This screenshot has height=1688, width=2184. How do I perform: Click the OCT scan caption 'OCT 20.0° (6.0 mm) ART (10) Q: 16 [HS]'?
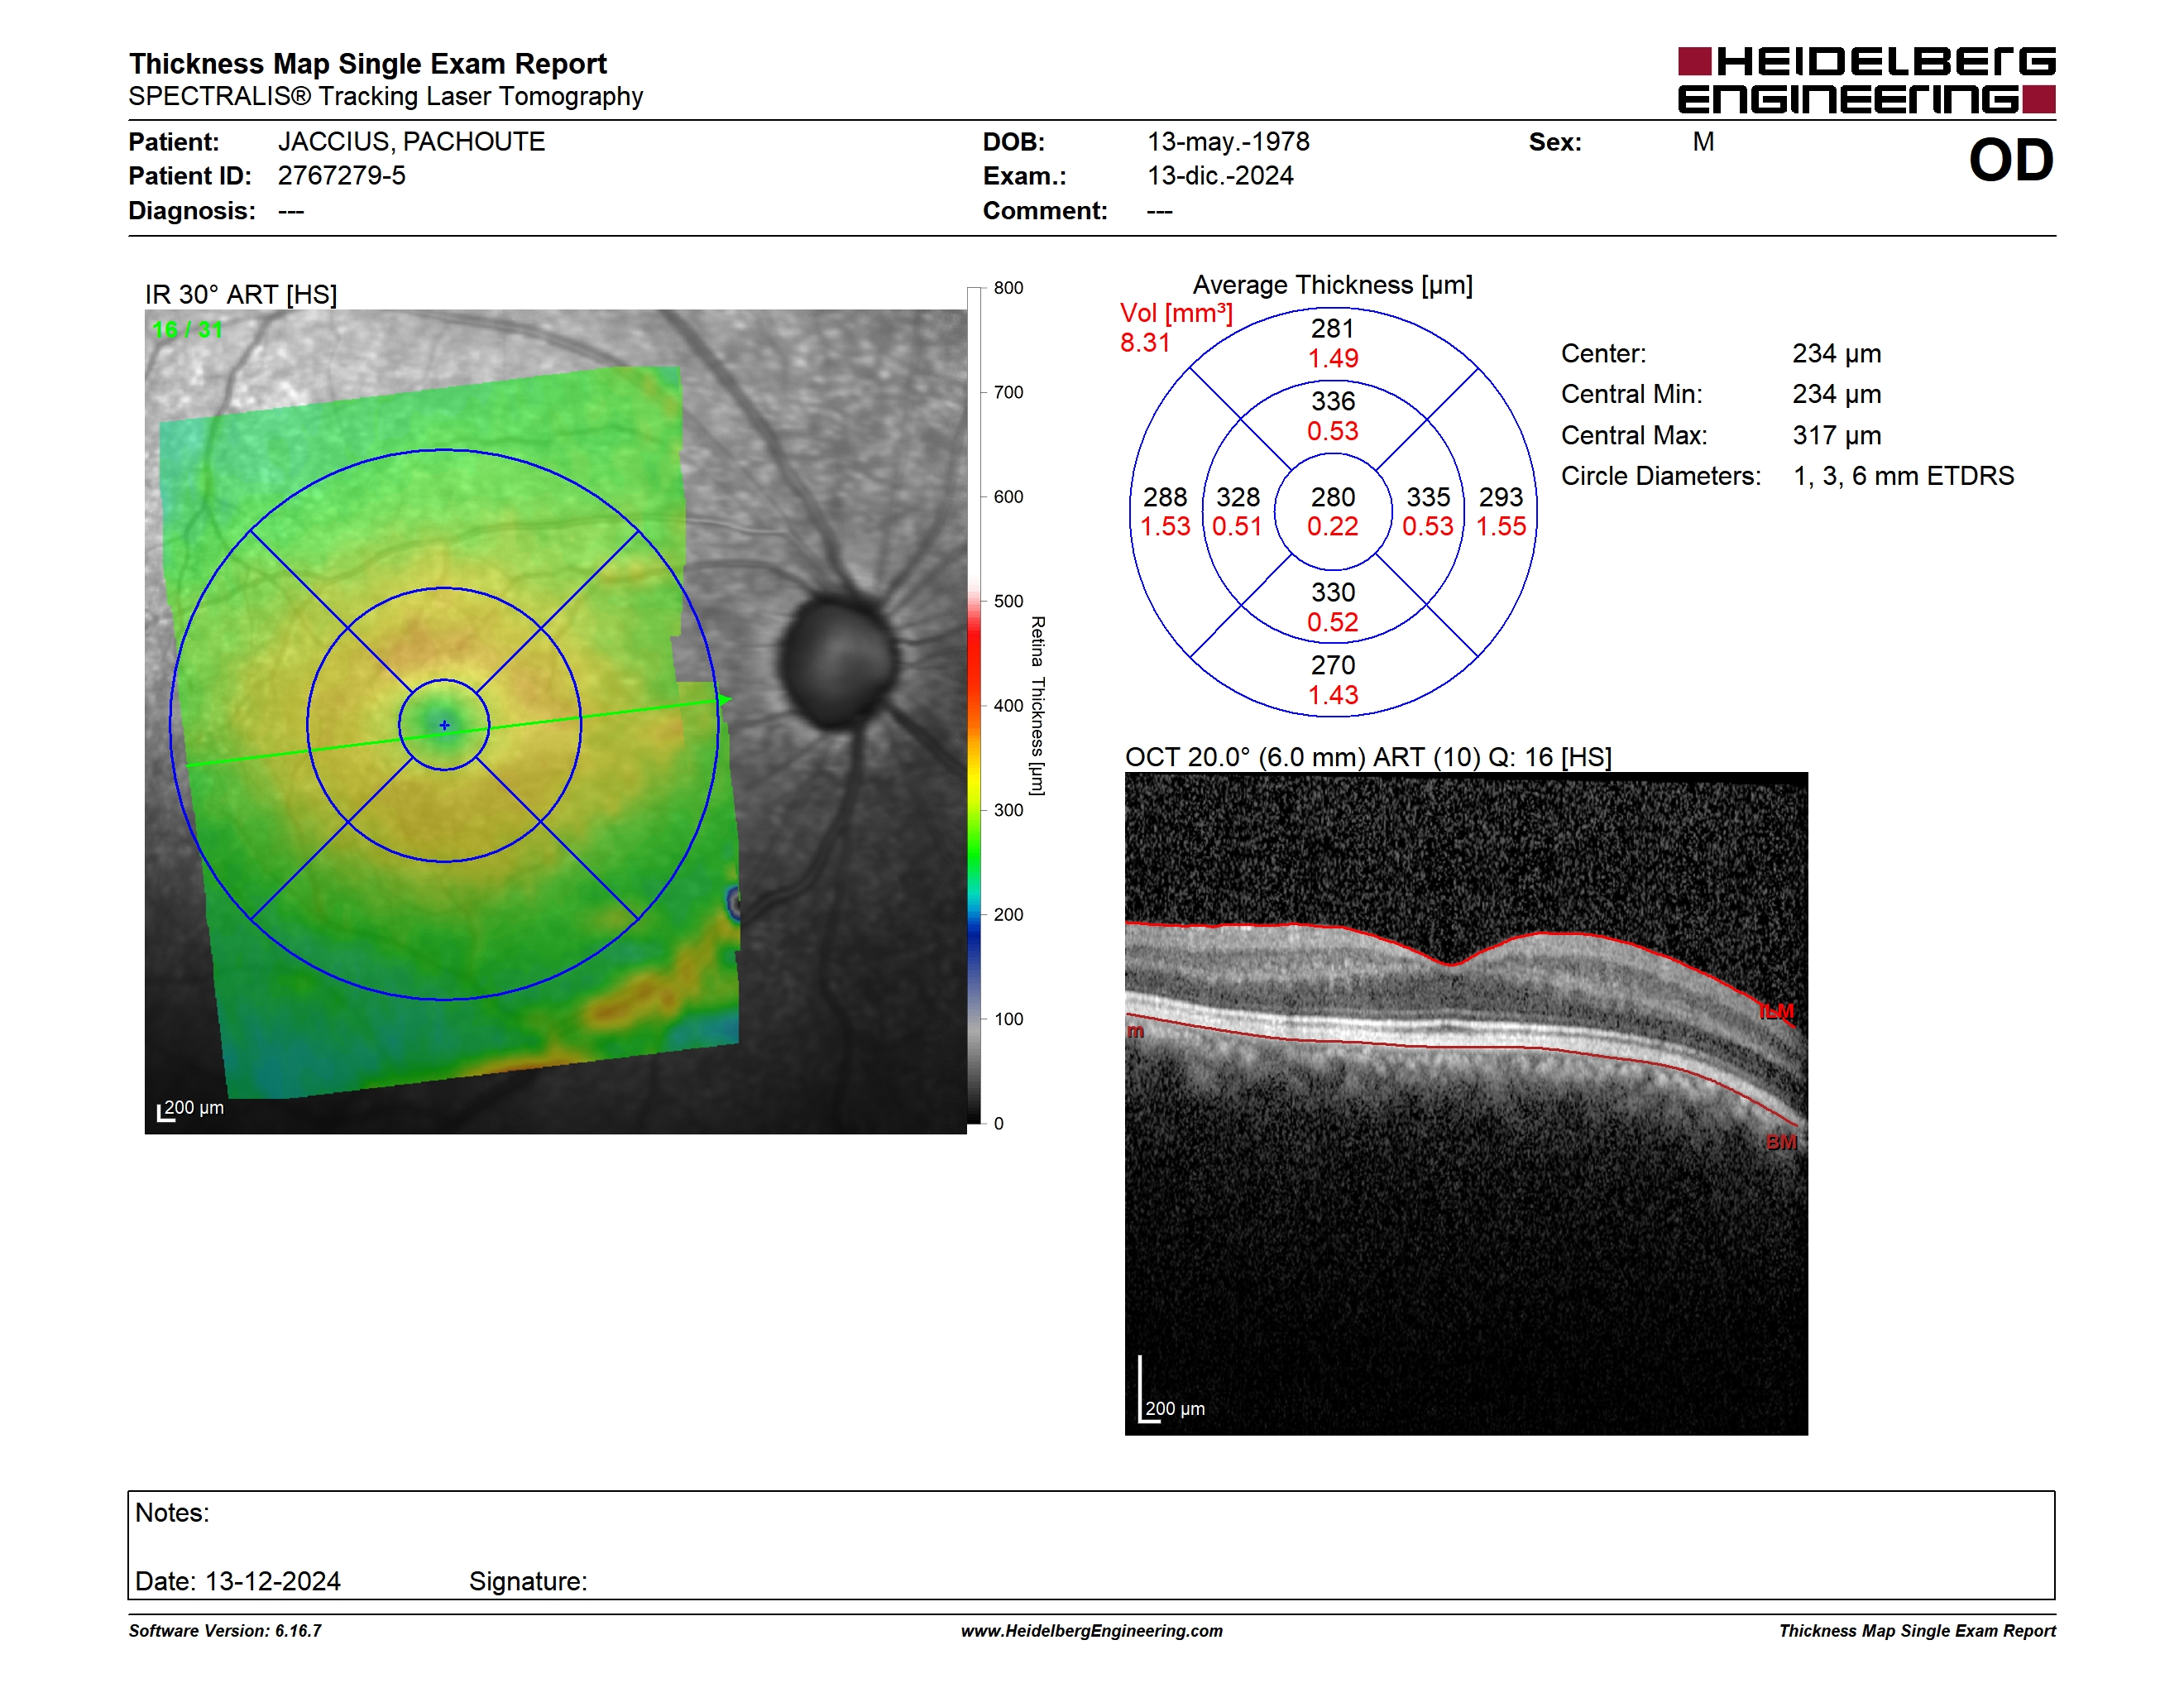coord(1368,757)
